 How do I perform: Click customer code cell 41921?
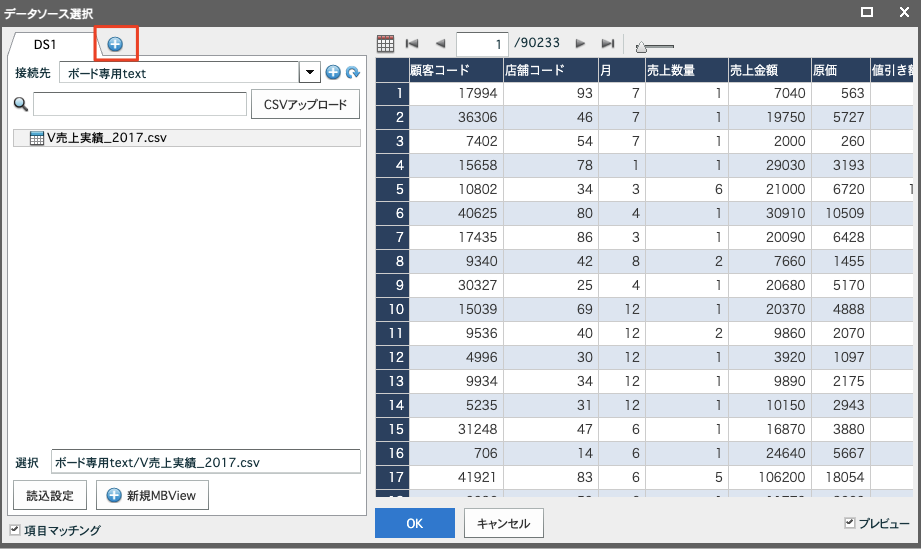(x=456, y=477)
